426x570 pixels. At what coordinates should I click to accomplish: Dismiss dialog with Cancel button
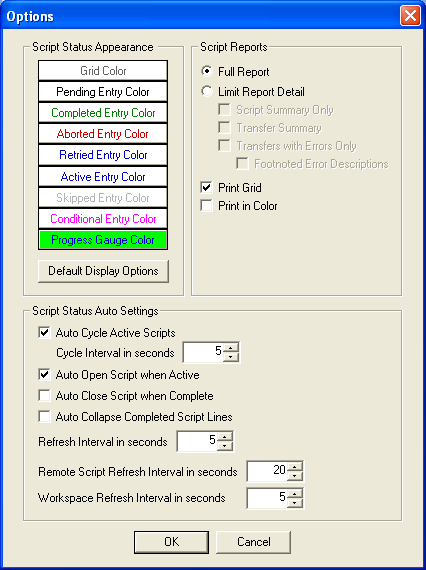pyautogui.click(x=254, y=542)
